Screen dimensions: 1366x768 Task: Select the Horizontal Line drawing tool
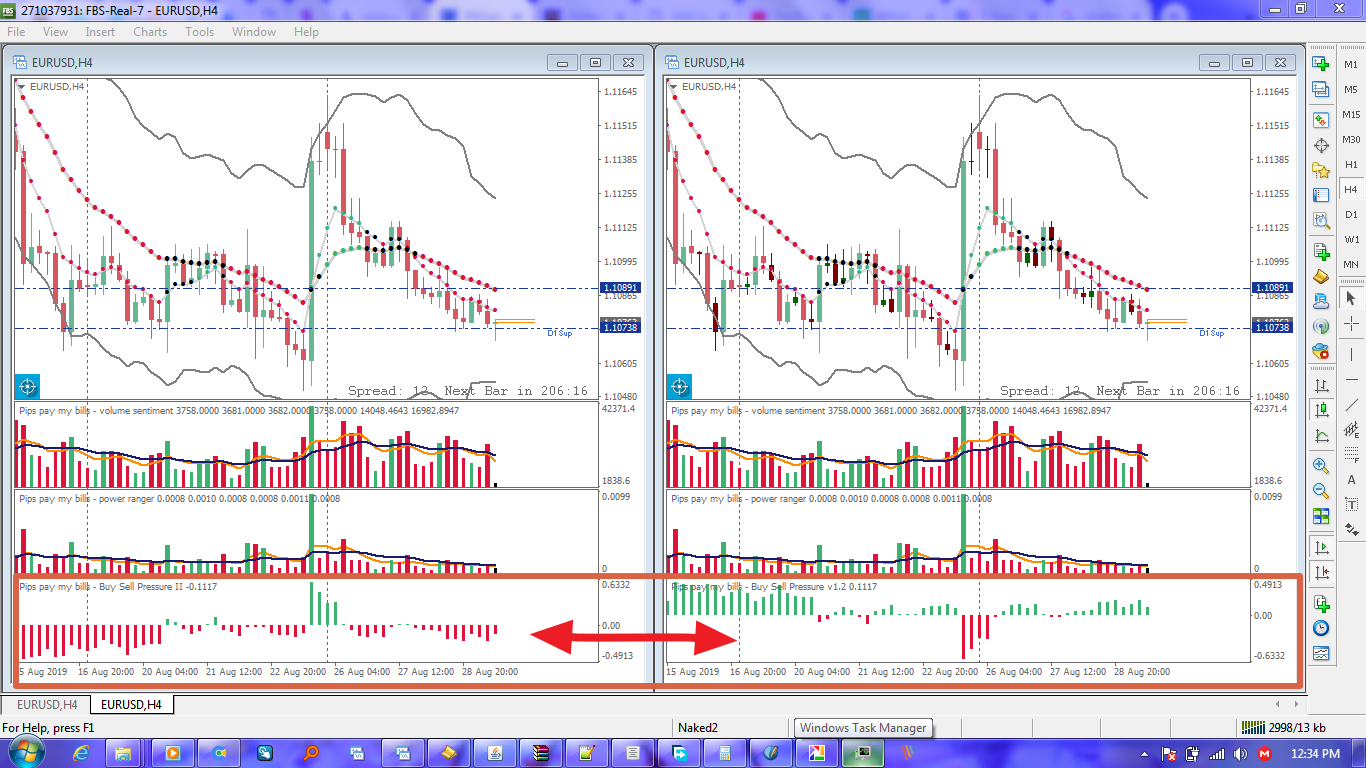pyautogui.click(x=1352, y=379)
